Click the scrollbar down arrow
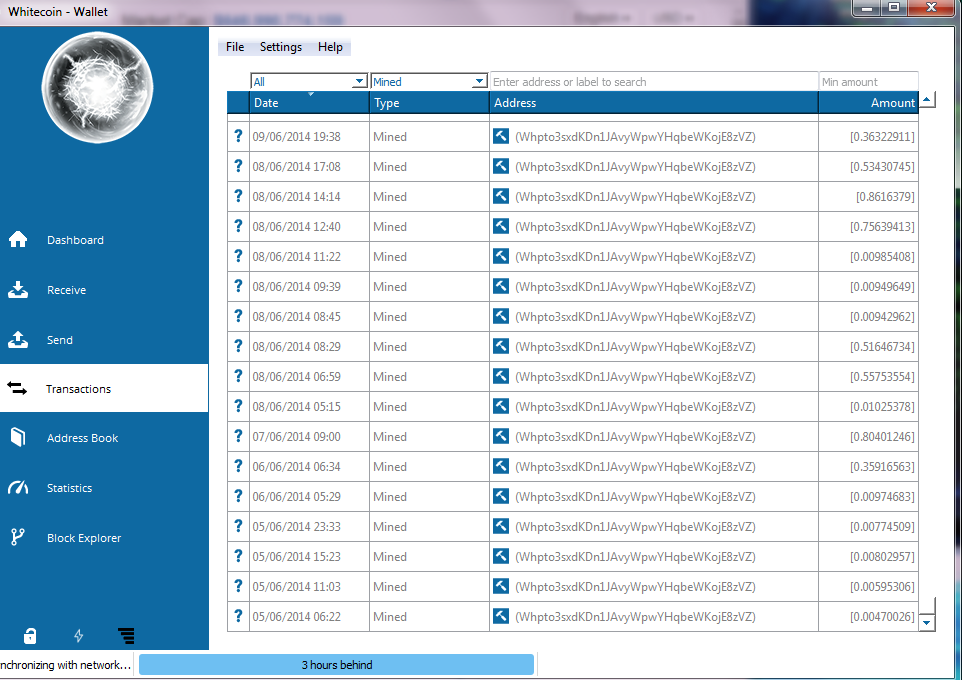962x680 pixels. click(926, 622)
